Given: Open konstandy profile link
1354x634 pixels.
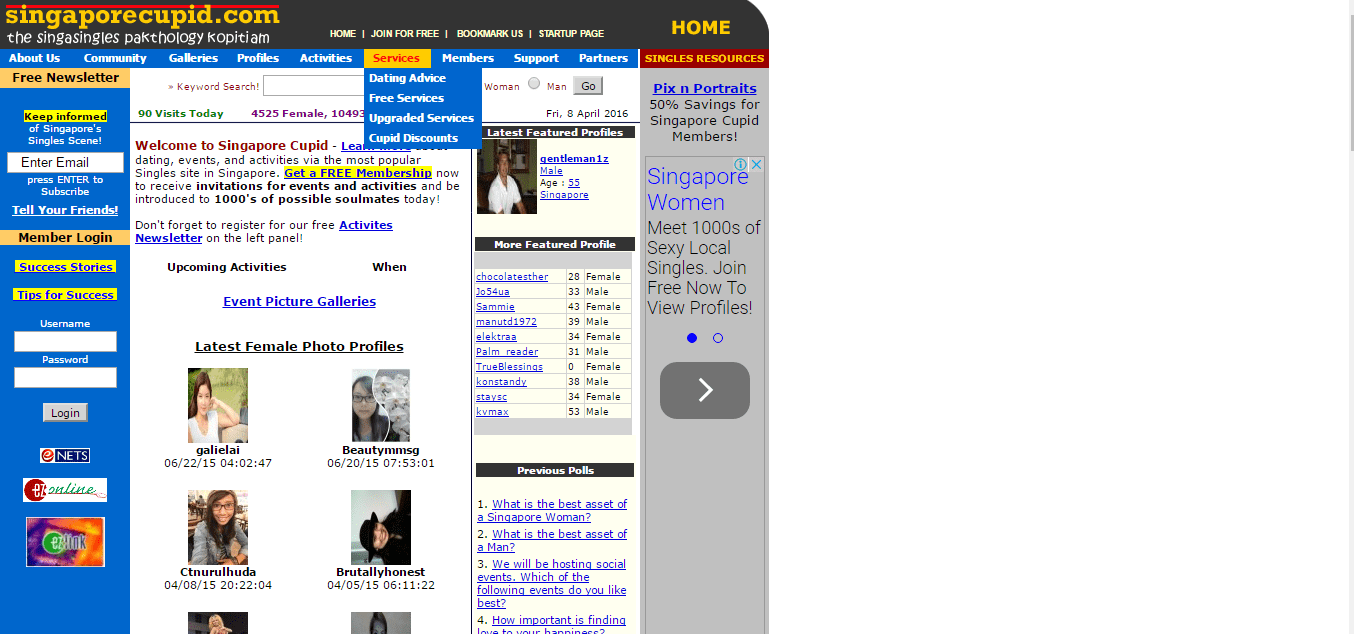Looking at the screenshot, I should click(501, 382).
